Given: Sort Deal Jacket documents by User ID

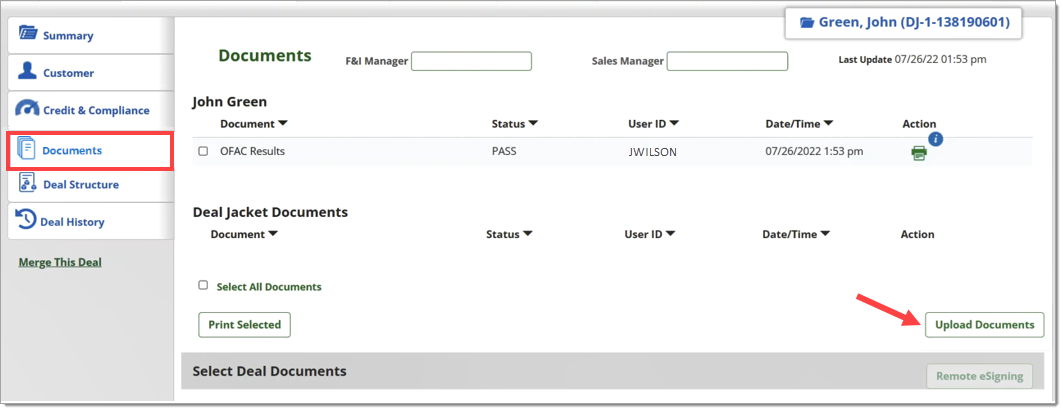Looking at the screenshot, I should [649, 234].
